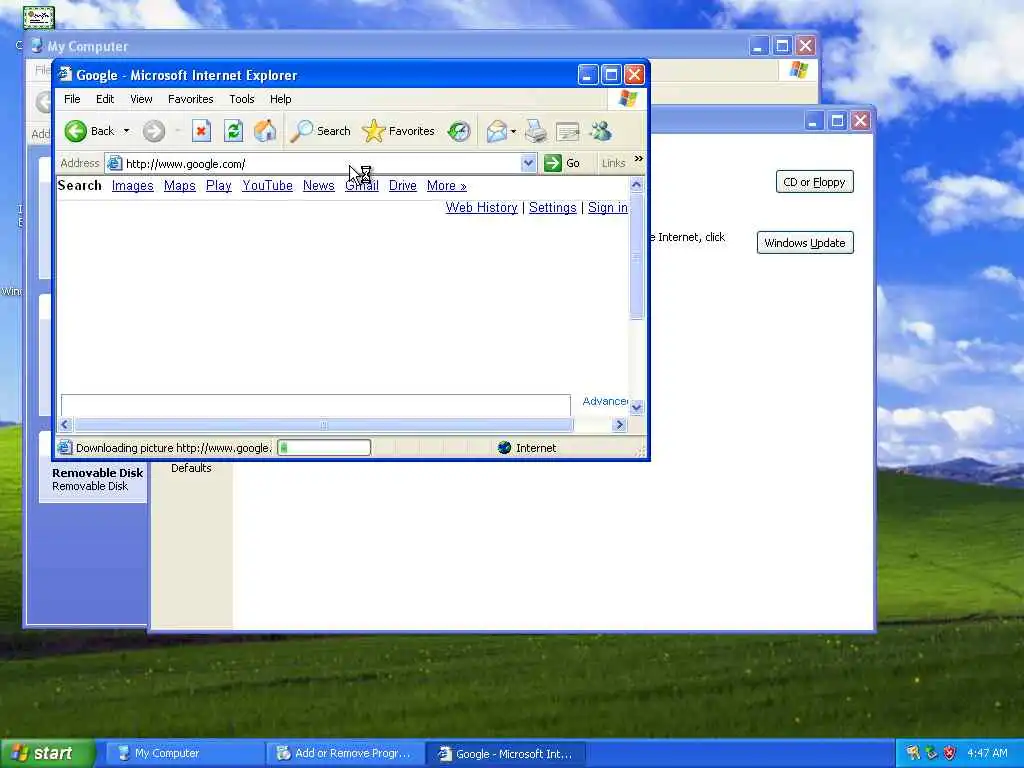Open the More » link

tap(447, 186)
